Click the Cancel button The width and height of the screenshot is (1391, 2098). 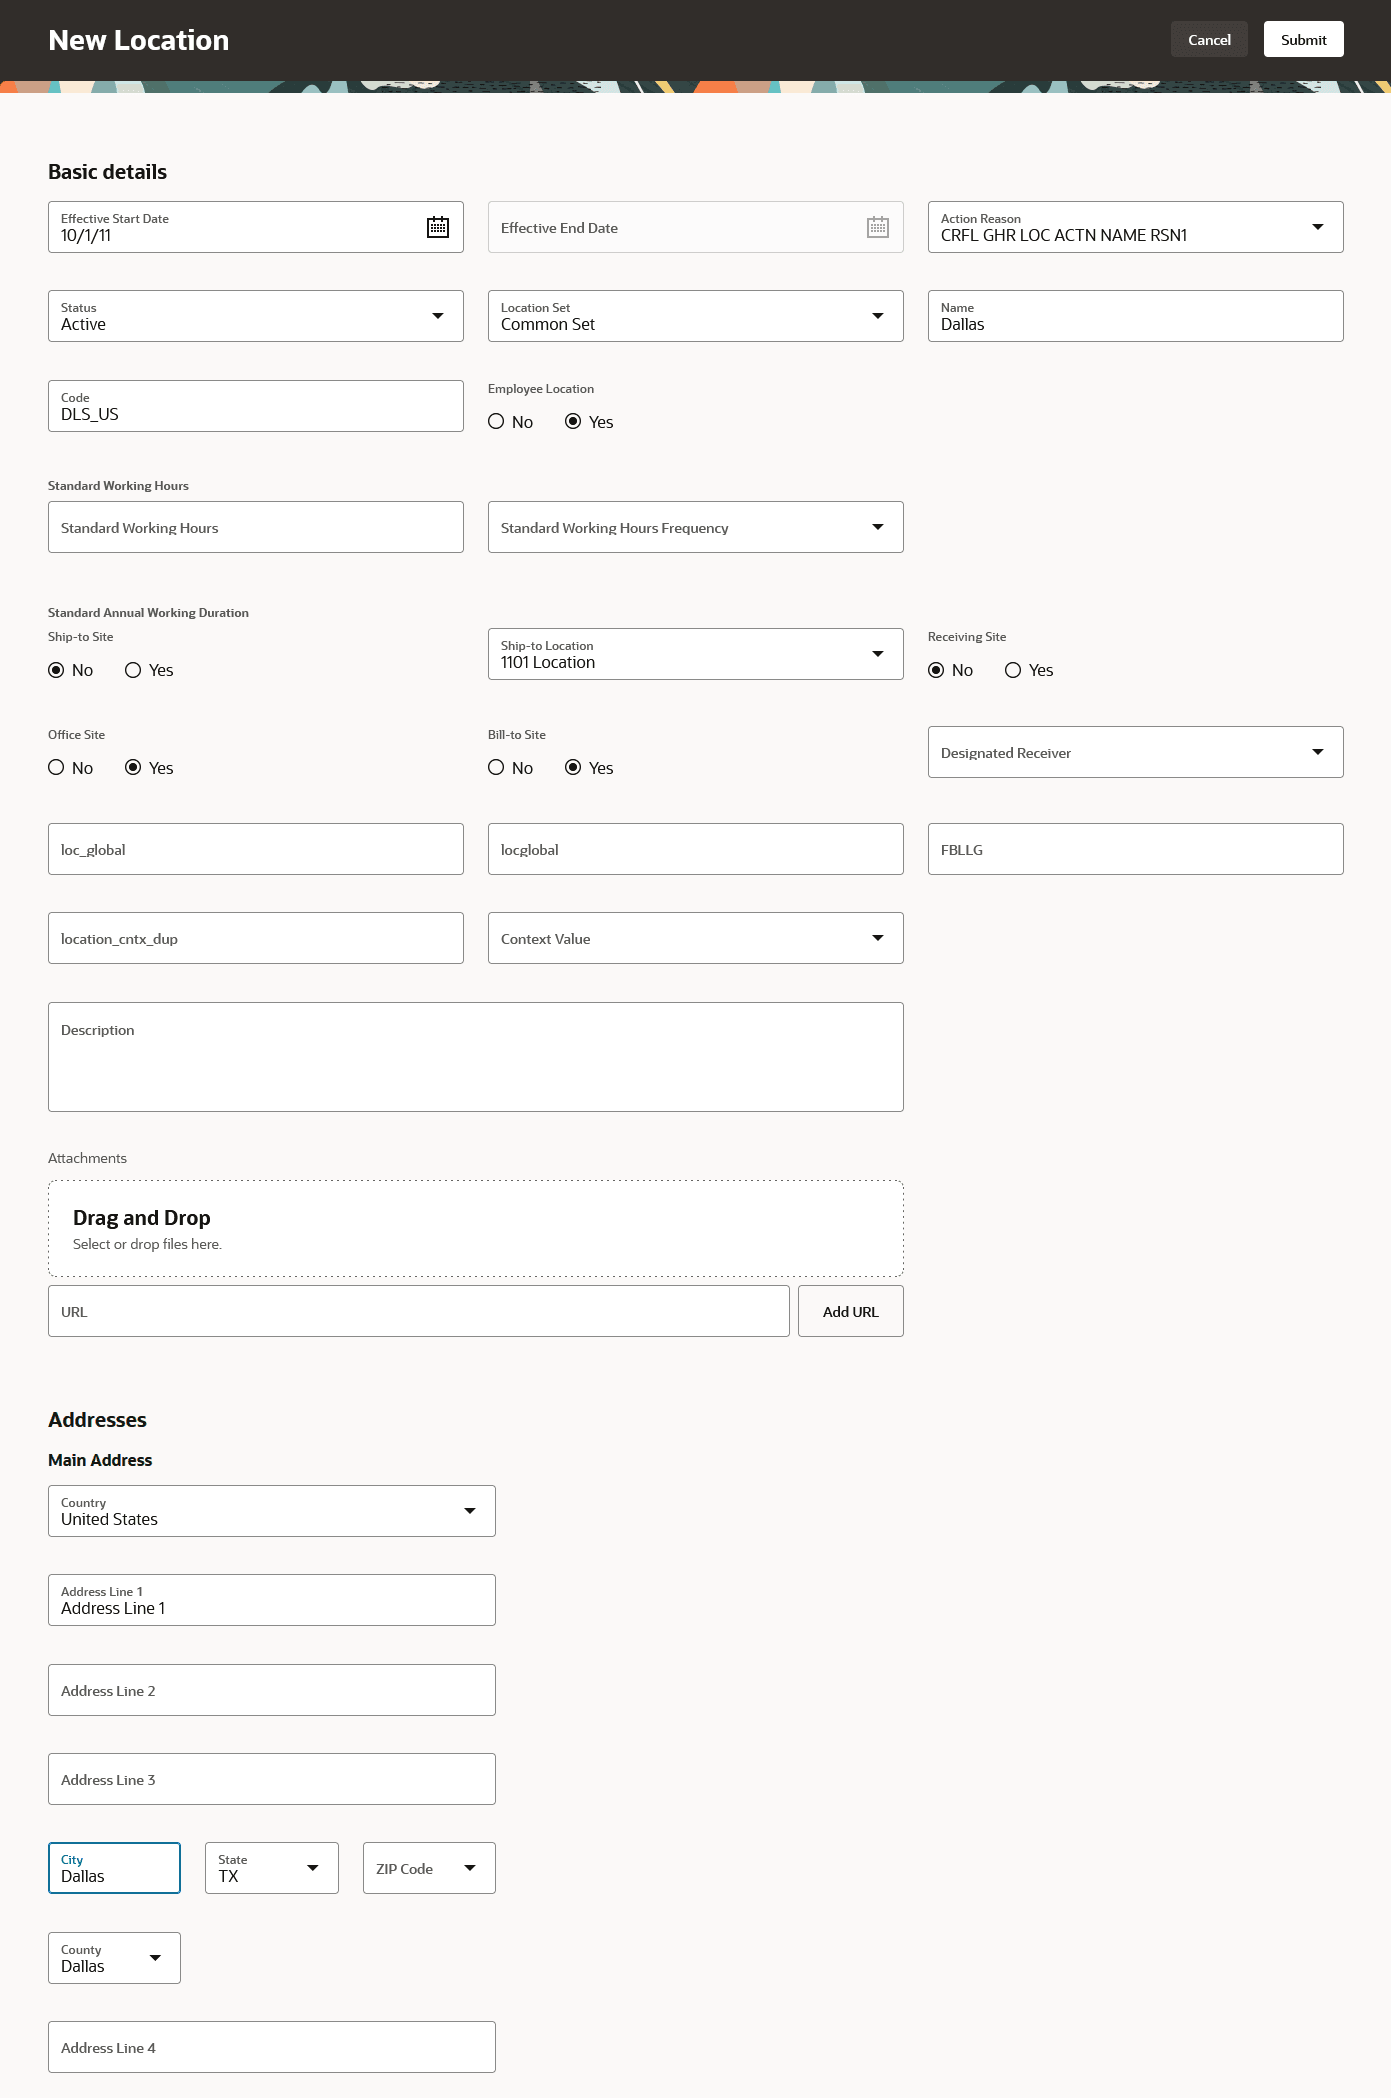1209,40
